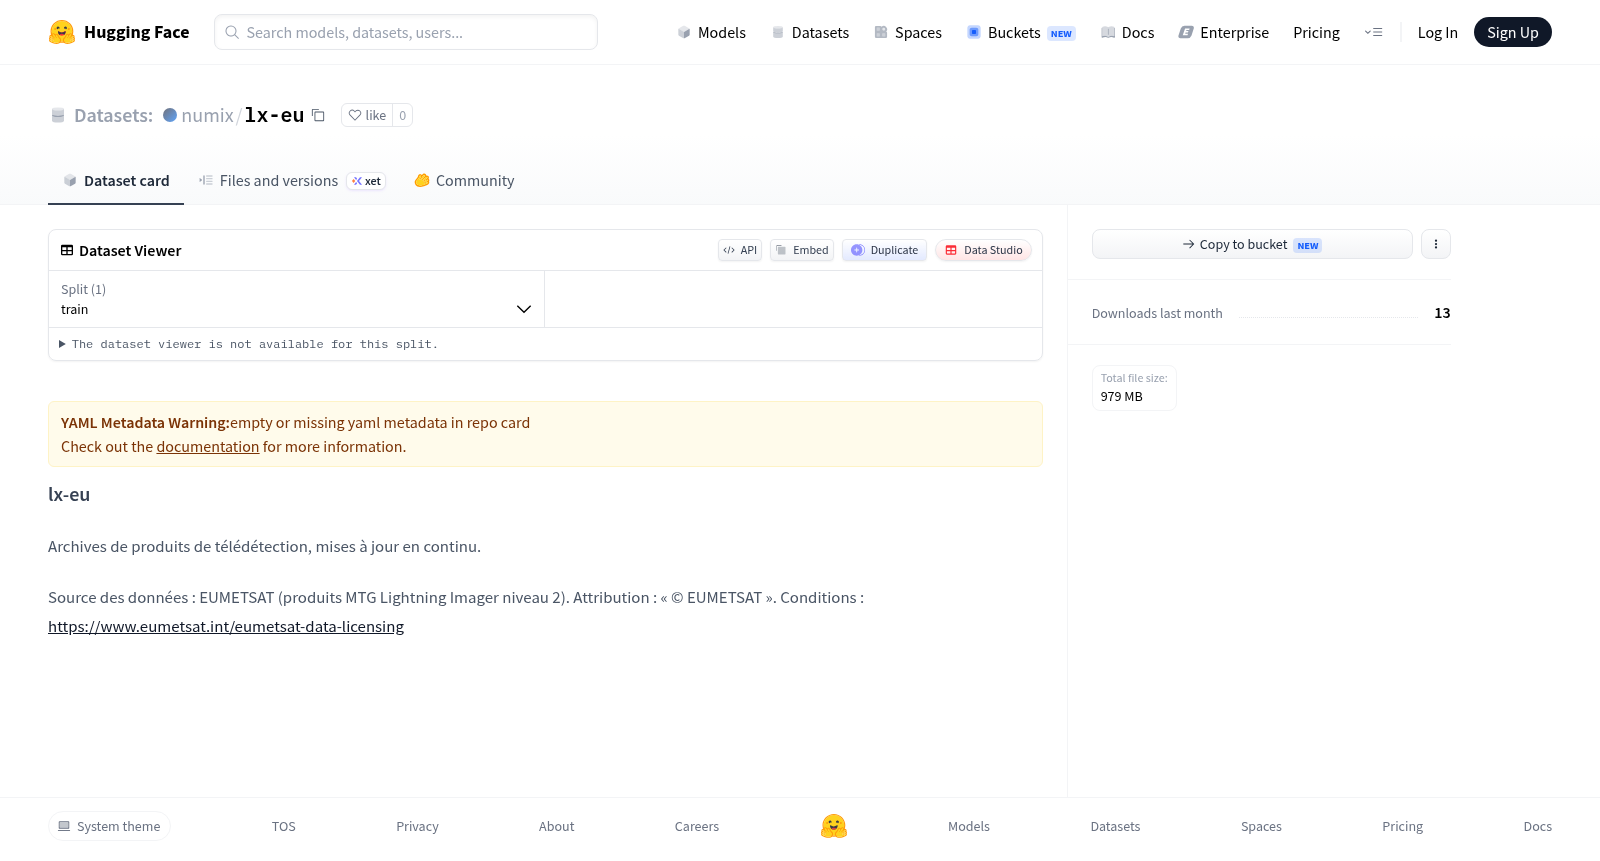Open Data Studio

click(983, 250)
